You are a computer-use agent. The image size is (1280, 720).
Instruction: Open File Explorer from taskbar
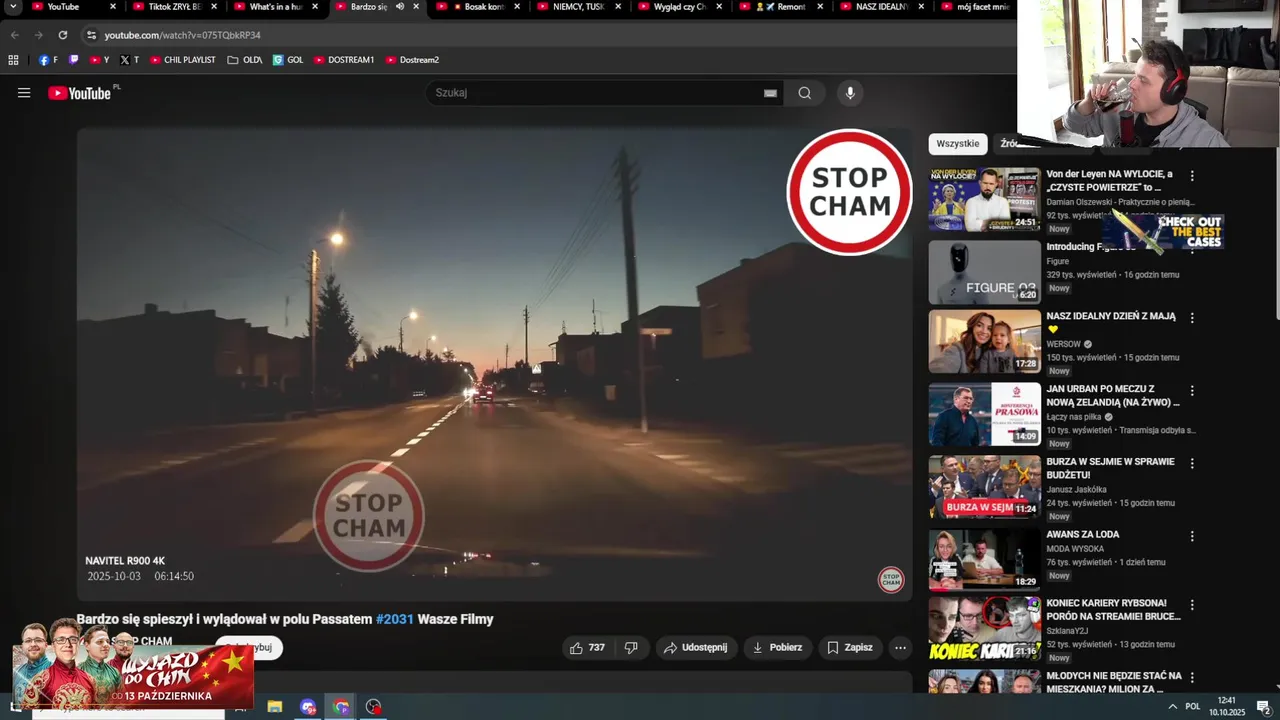275,707
